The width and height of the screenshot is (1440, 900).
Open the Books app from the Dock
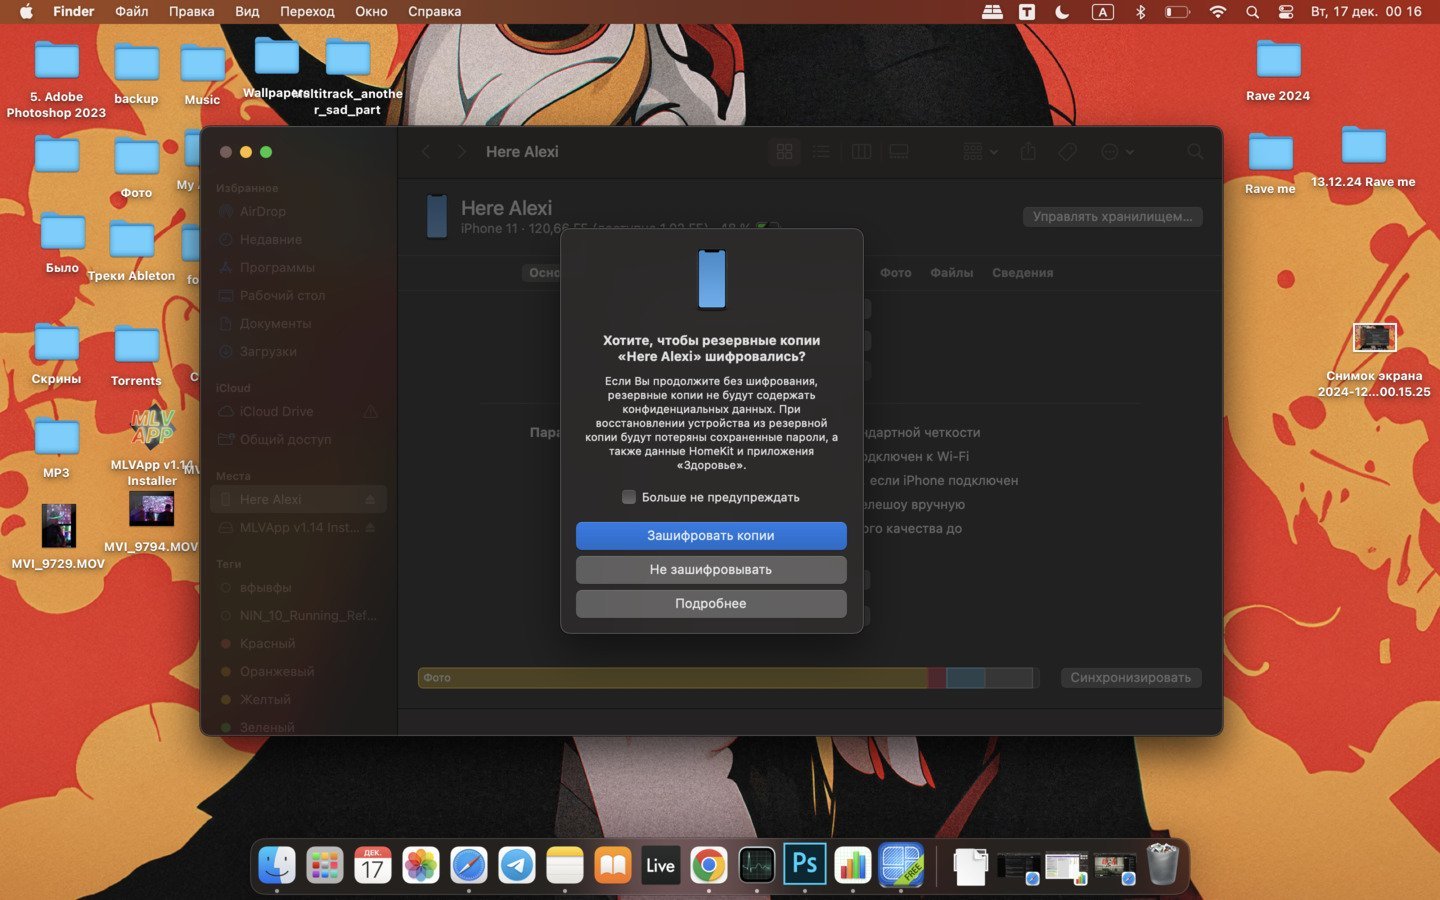tap(613, 866)
